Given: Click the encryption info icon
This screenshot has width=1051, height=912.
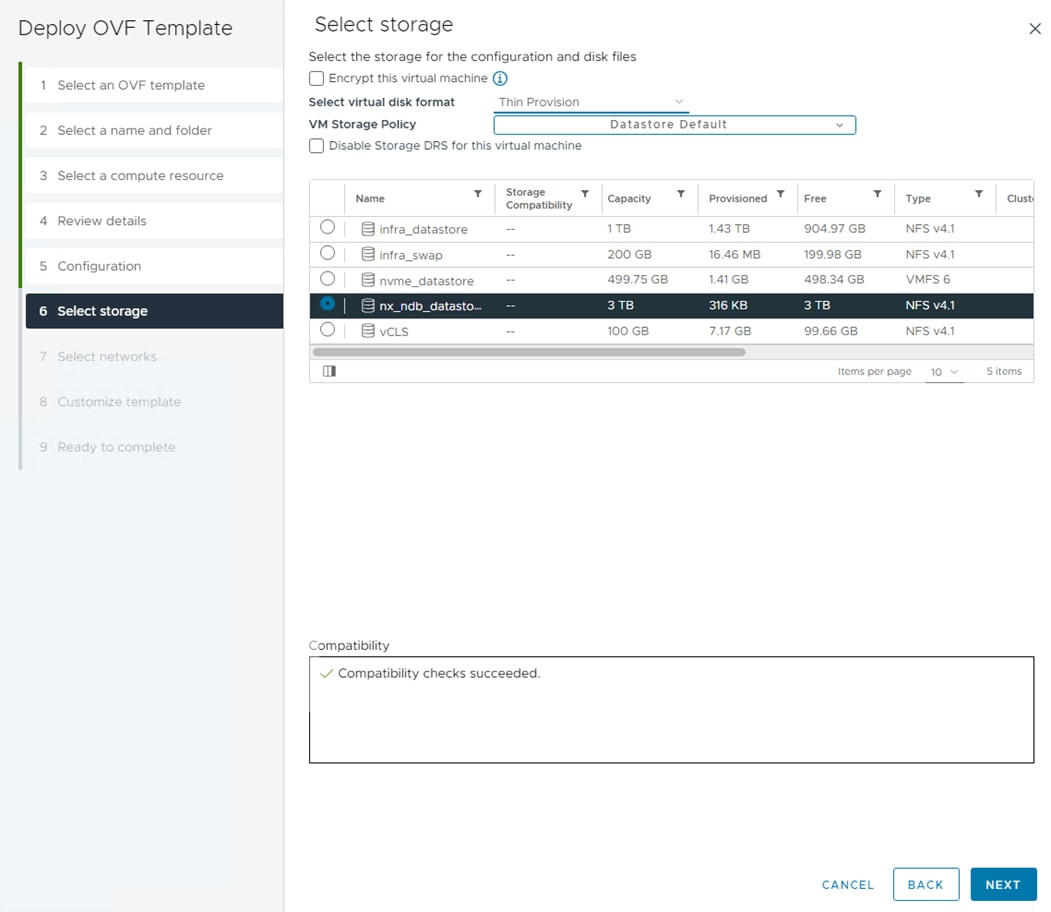Looking at the screenshot, I should pyautogui.click(x=500, y=78).
